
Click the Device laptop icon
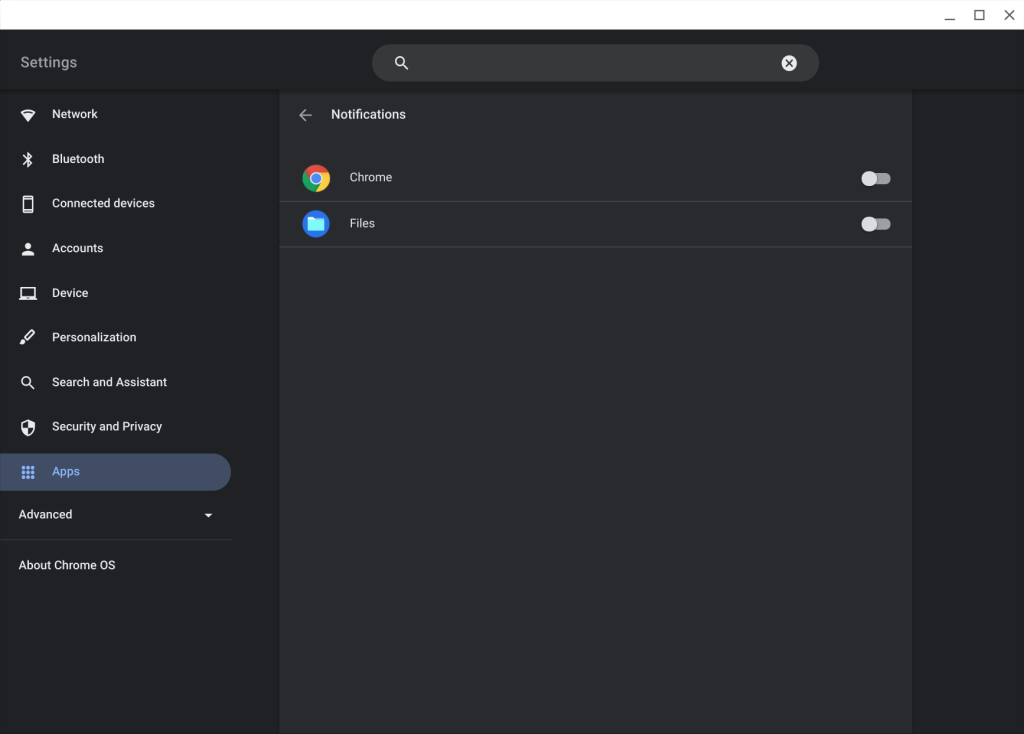coord(27,293)
